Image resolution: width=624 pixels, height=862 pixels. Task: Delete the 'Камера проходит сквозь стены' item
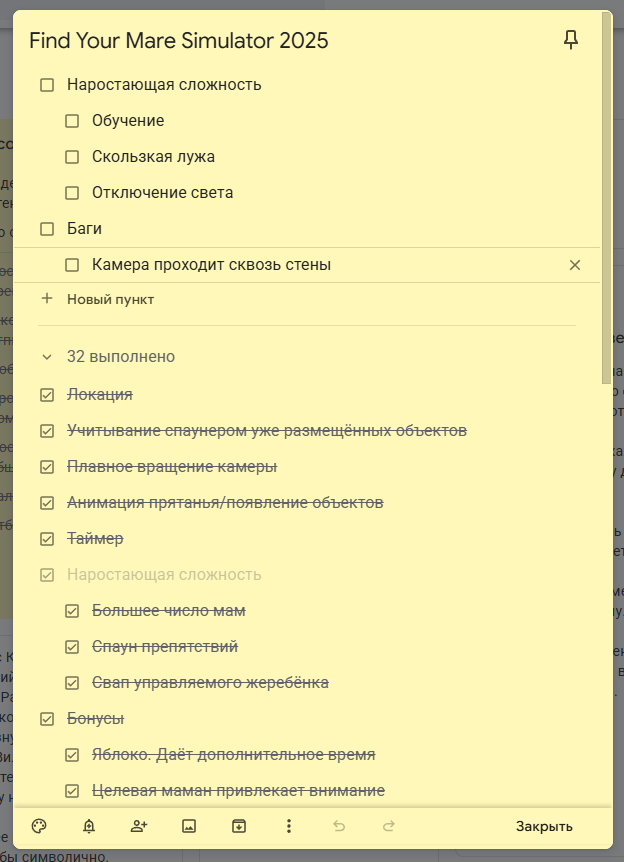tap(575, 265)
